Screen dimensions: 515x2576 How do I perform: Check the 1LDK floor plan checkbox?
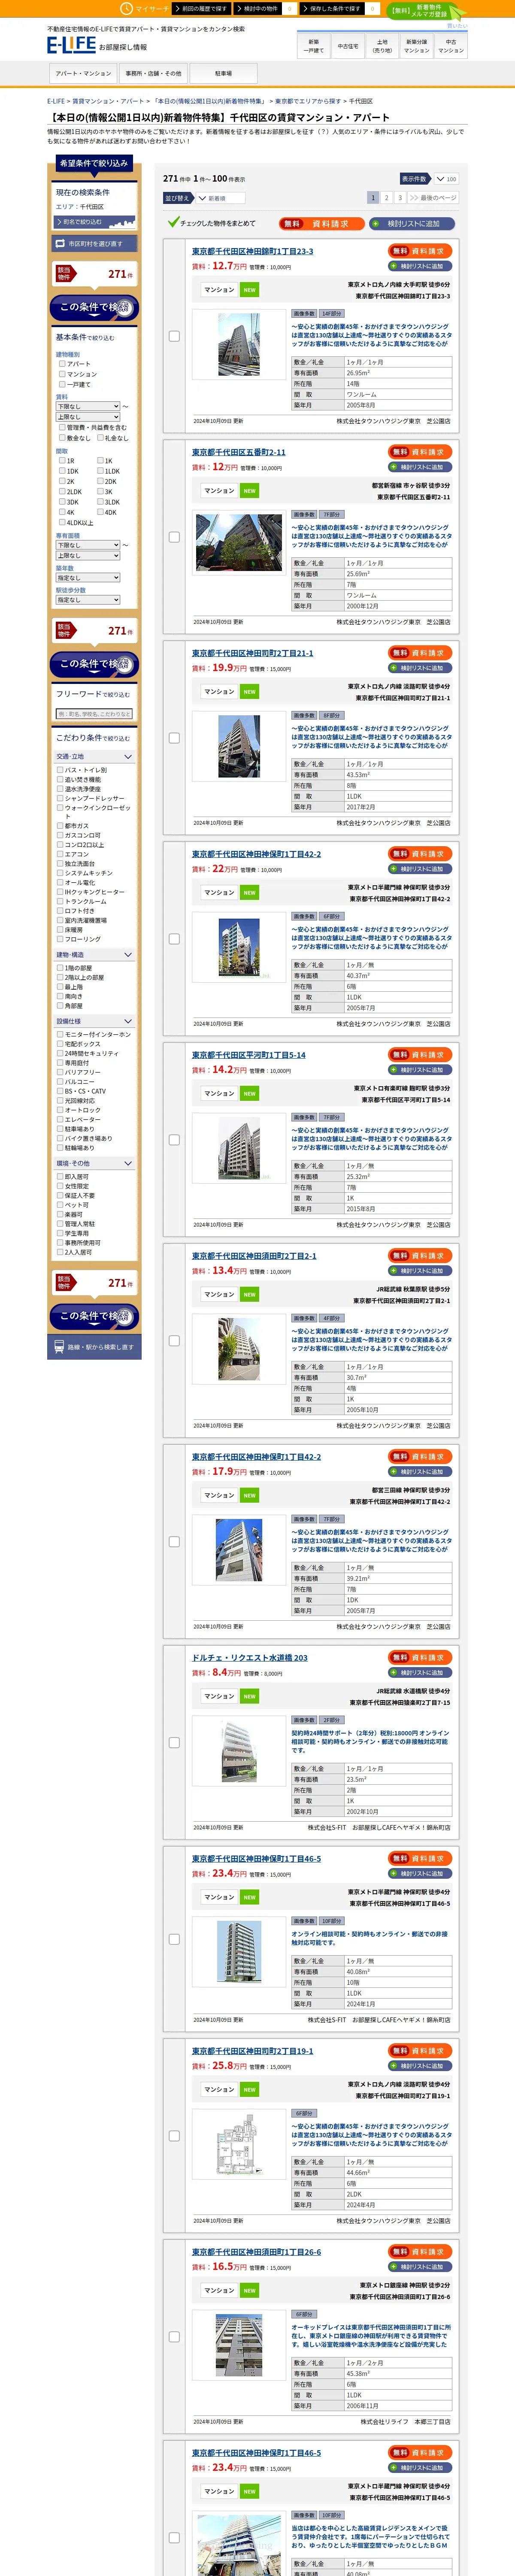(100, 471)
